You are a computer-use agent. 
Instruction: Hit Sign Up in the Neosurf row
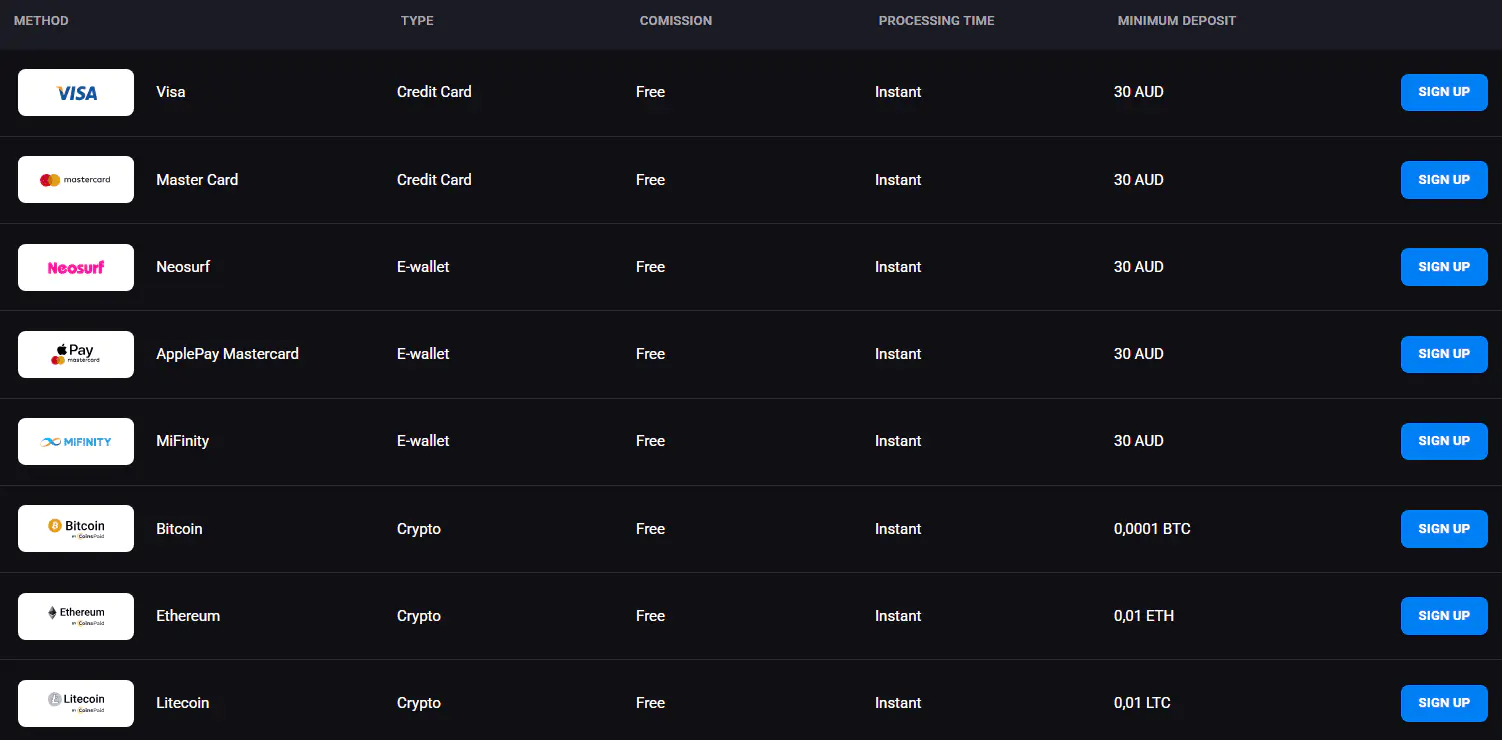coord(1443,267)
